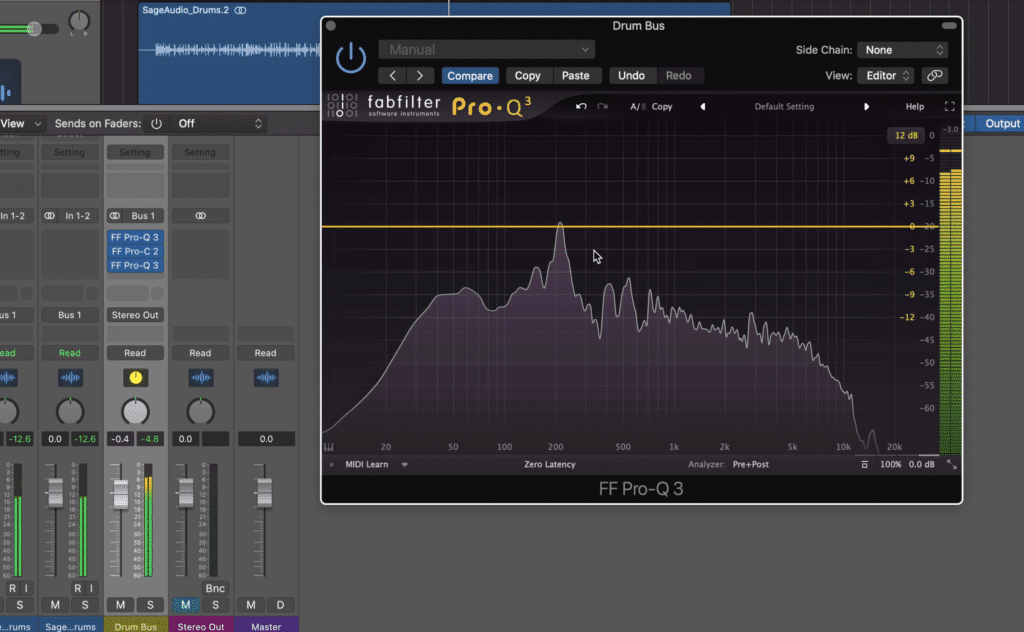Click the pan knob on Drum Bus strip

tap(135, 412)
